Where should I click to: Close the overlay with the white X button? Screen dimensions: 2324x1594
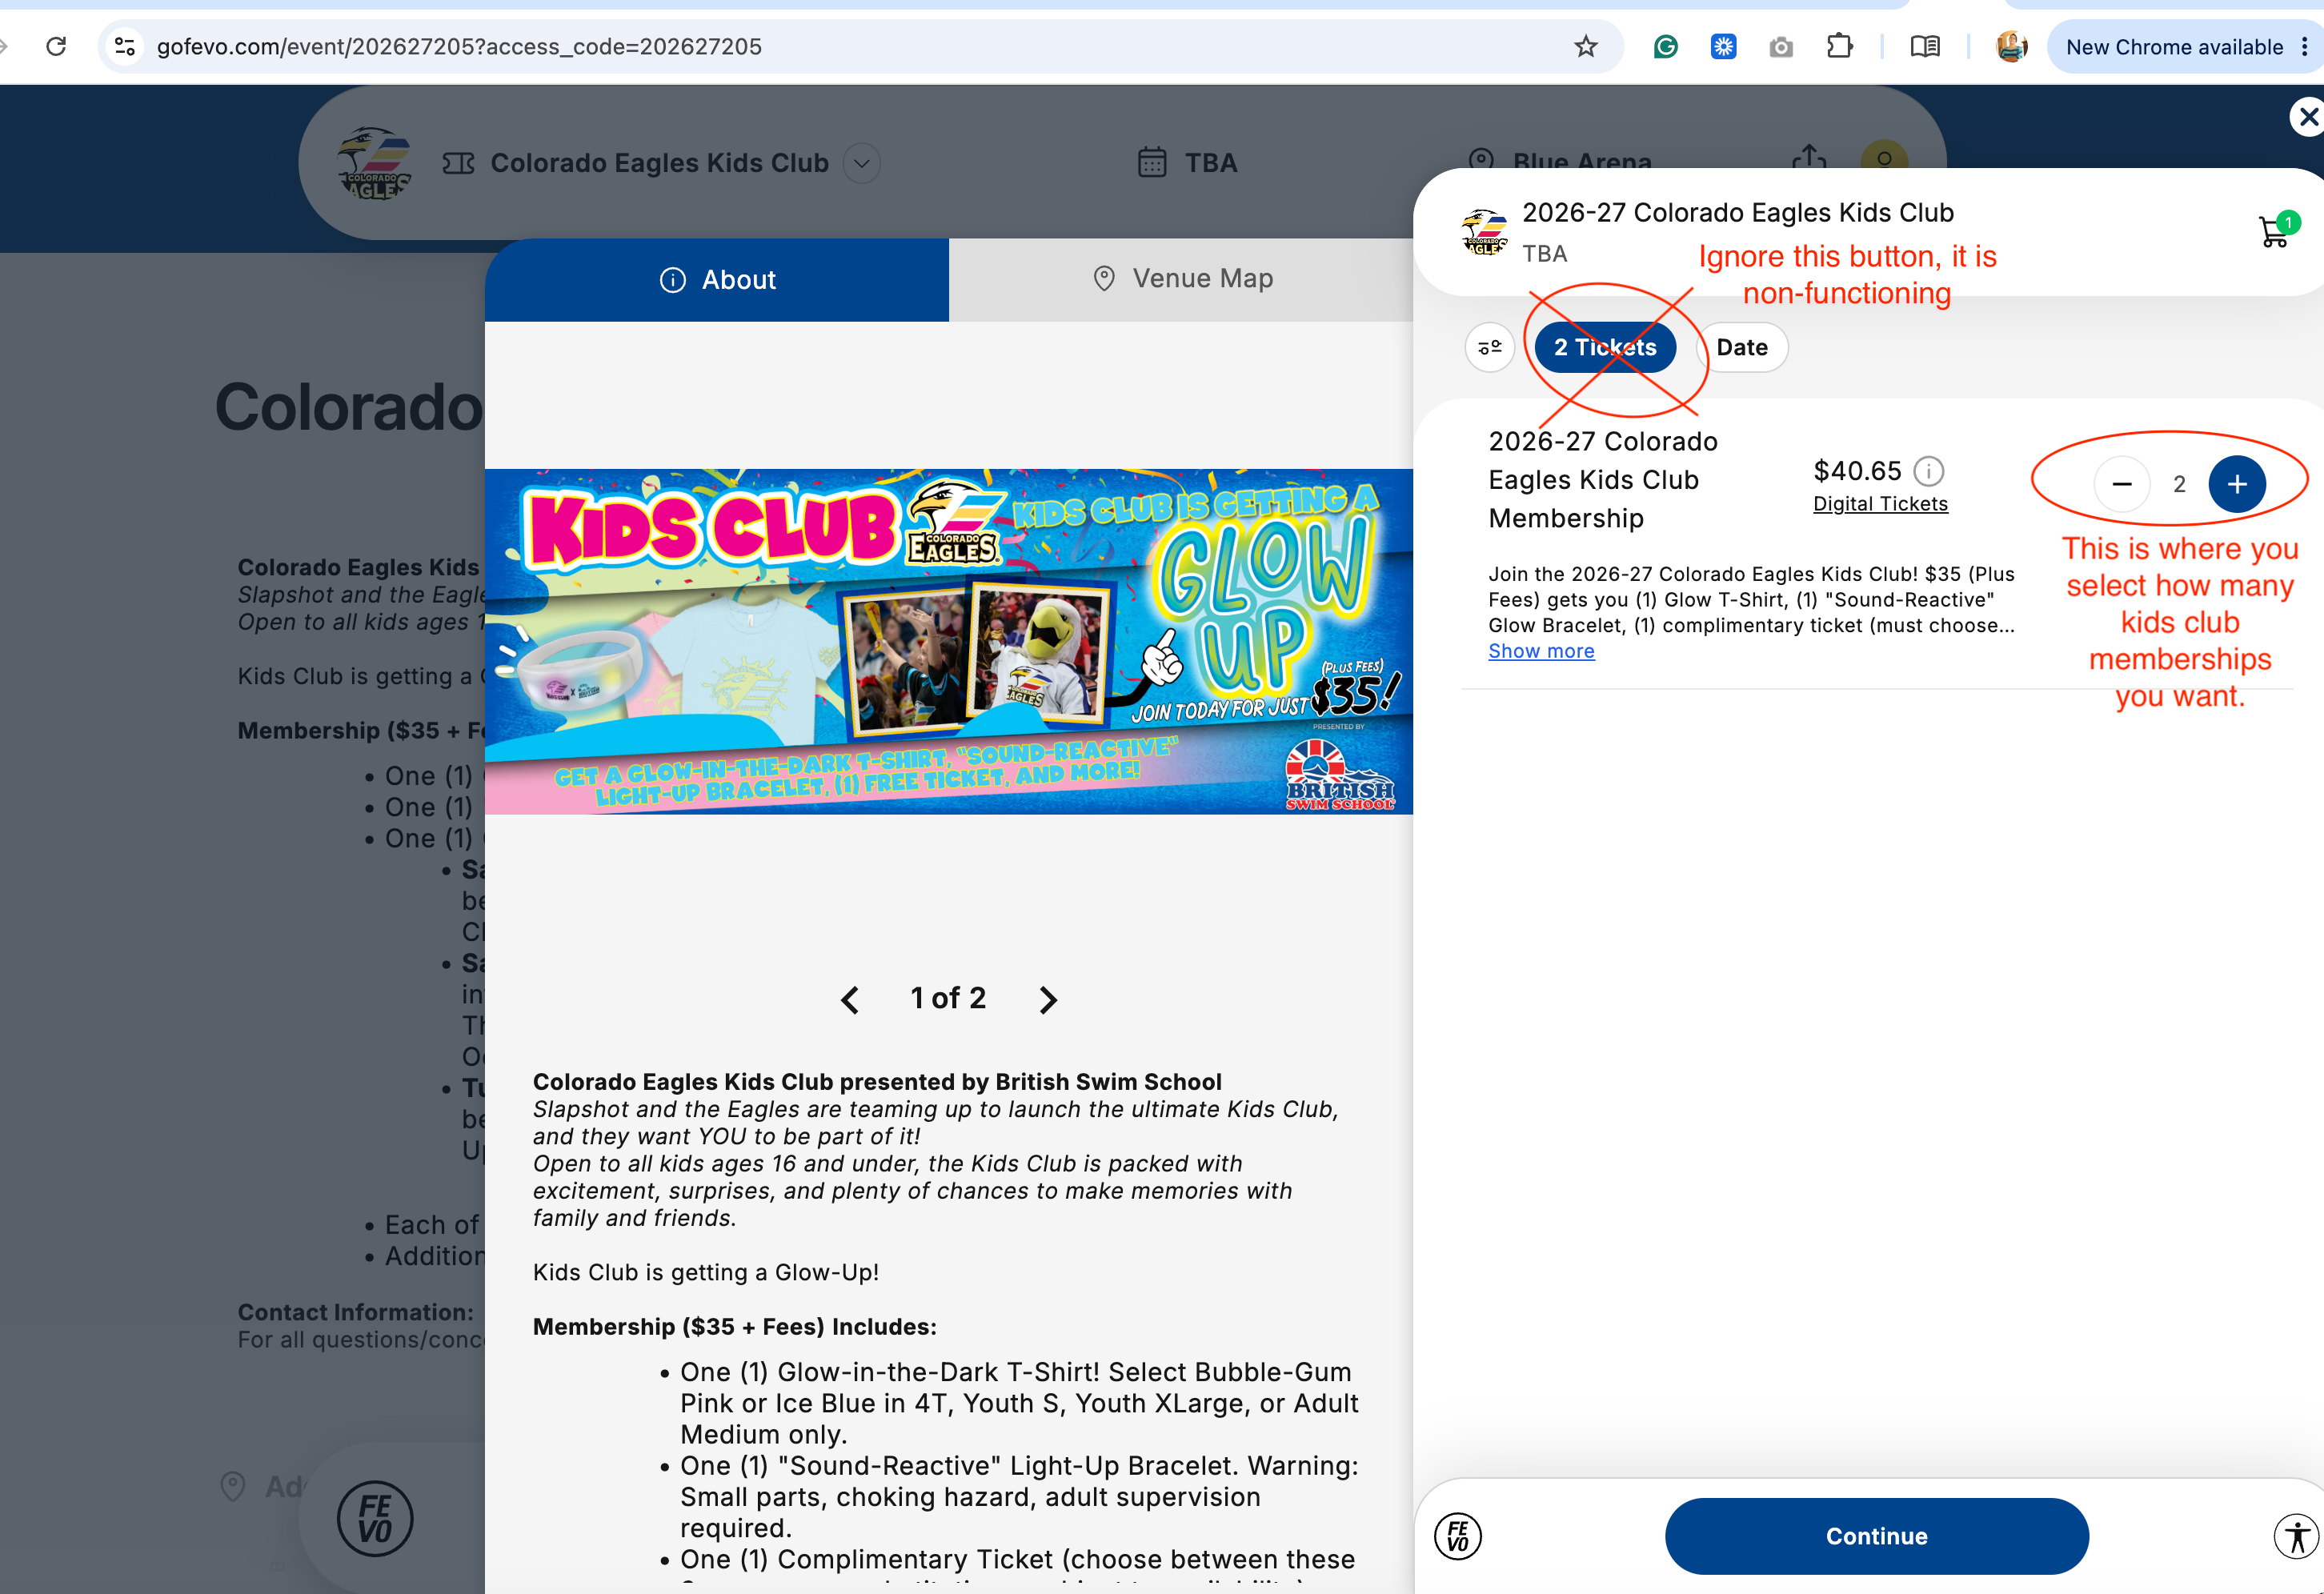coord(2307,117)
